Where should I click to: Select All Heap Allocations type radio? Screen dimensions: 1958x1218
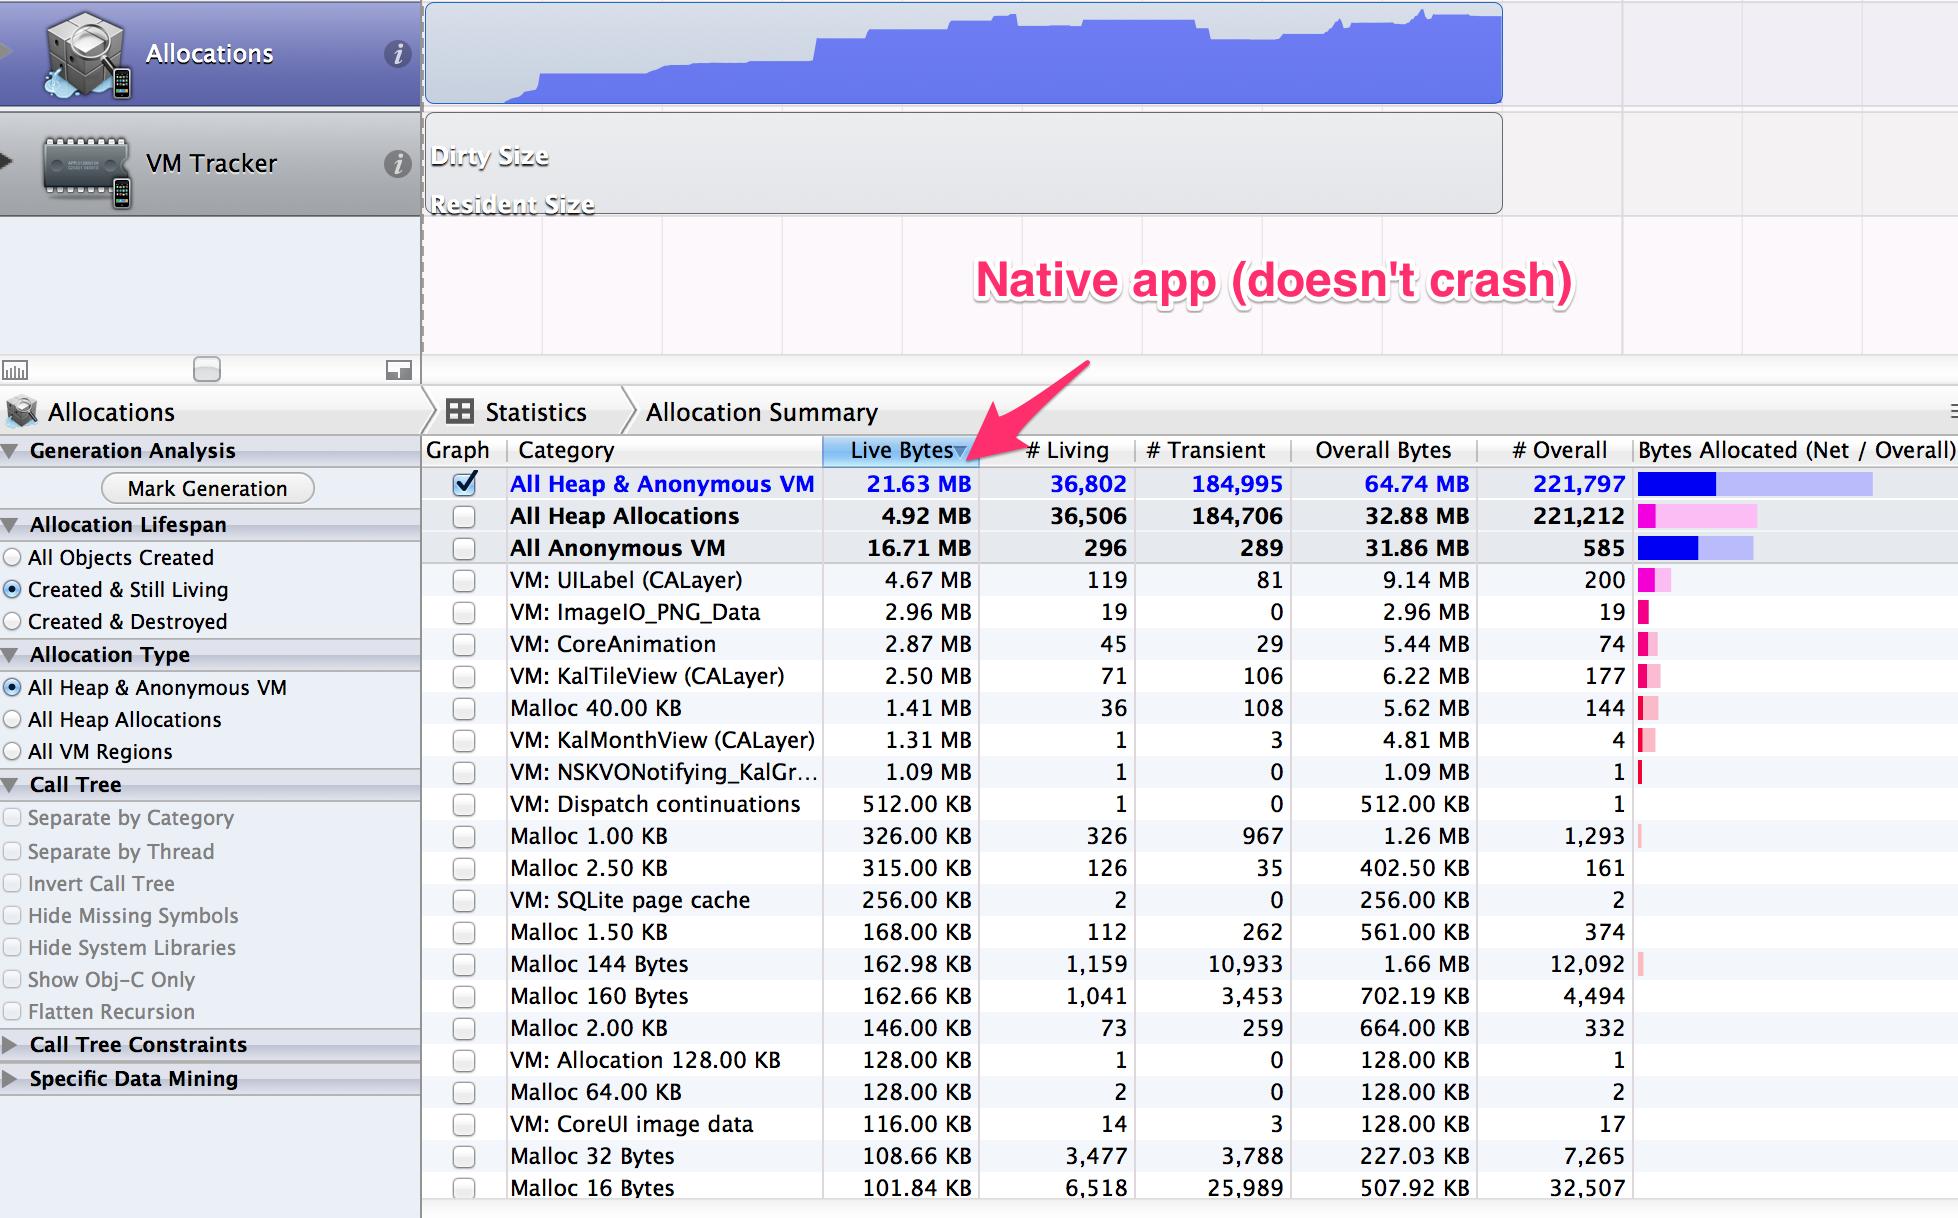[x=12, y=720]
